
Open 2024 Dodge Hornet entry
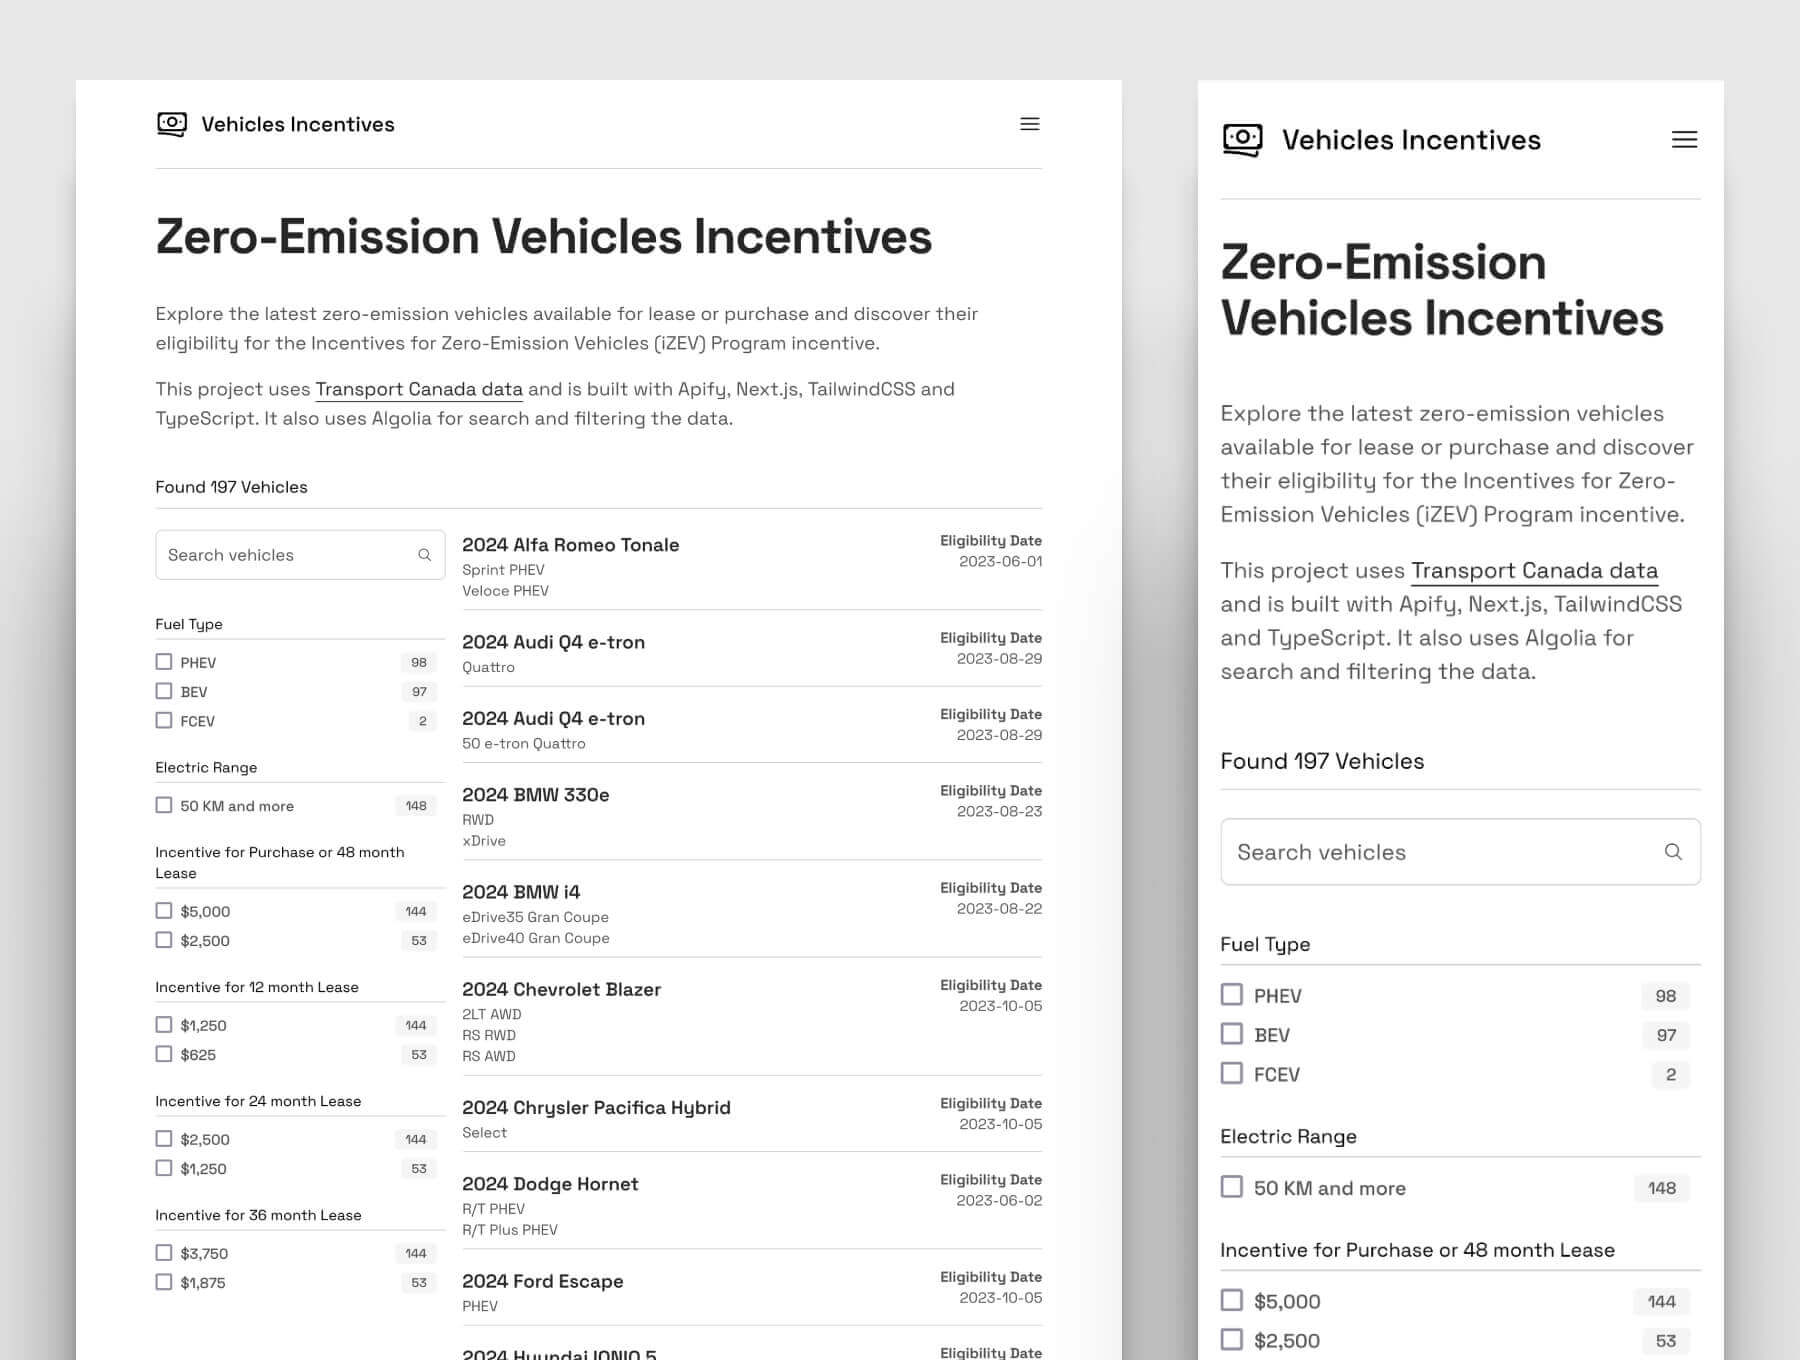550,1184
